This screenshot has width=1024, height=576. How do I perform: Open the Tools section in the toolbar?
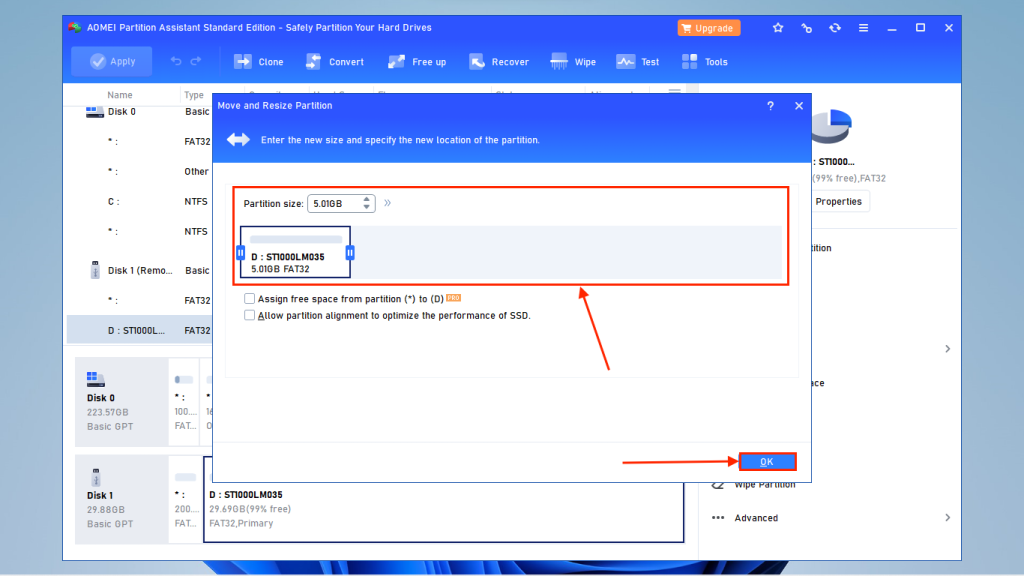click(705, 61)
